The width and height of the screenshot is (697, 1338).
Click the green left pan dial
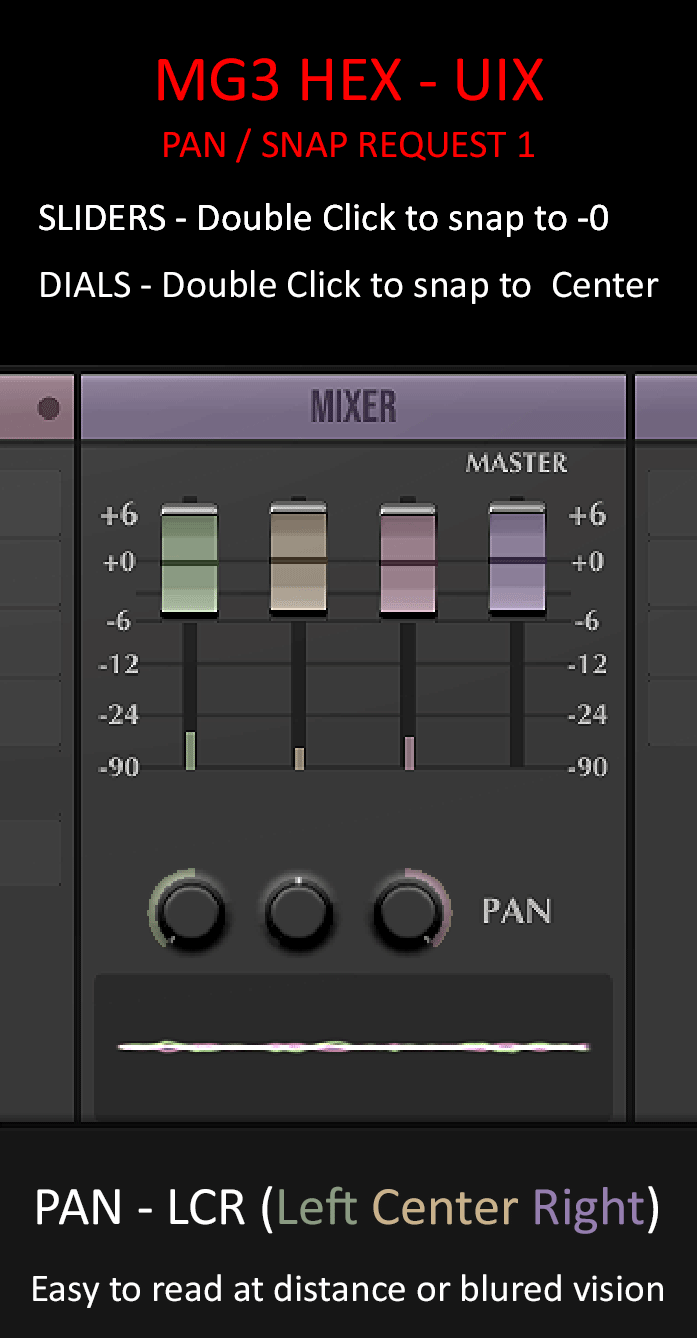pos(190,911)
